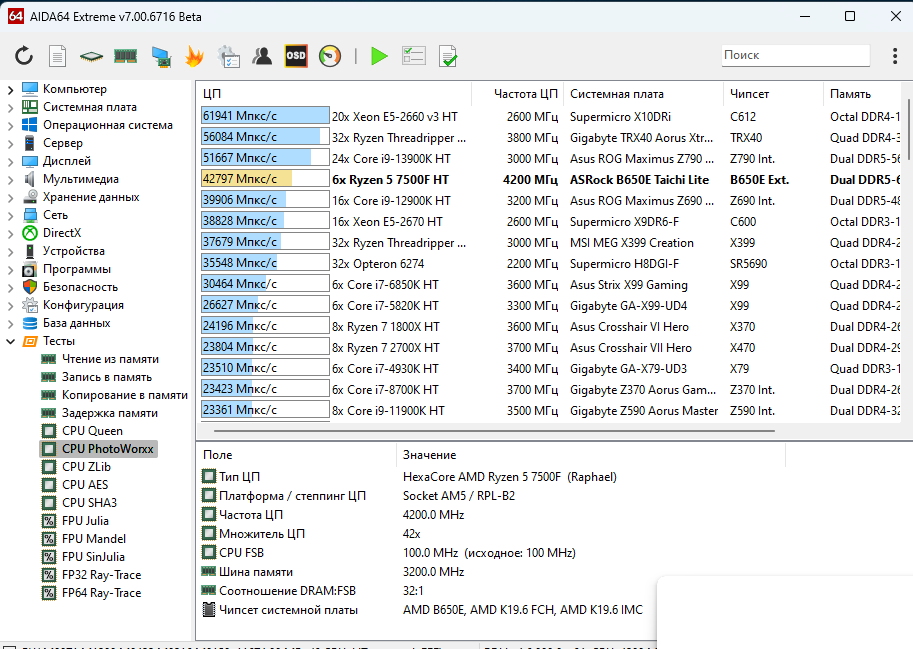This screenshot has width=913, height=649.
Task: Click the Значение column header
Action: pos(590,455)
